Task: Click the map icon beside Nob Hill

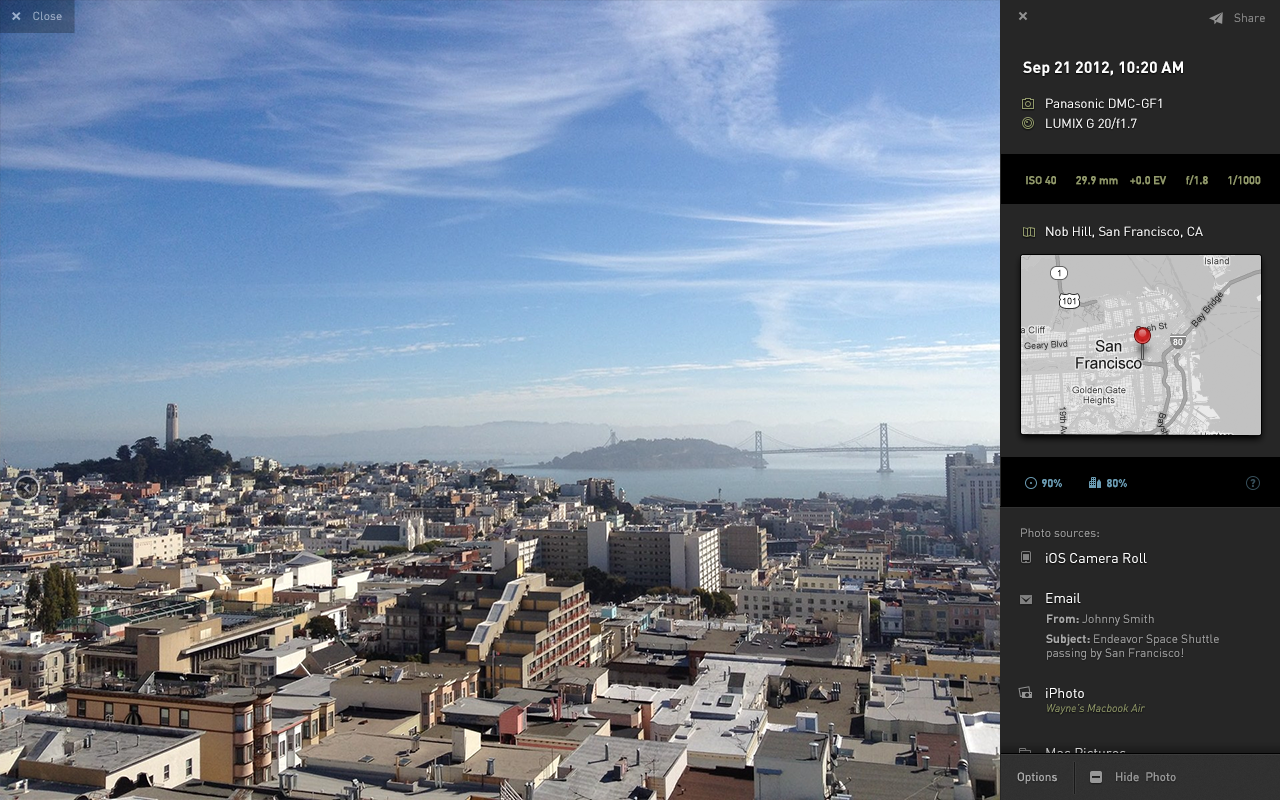Action: (x=1028, y=232)
